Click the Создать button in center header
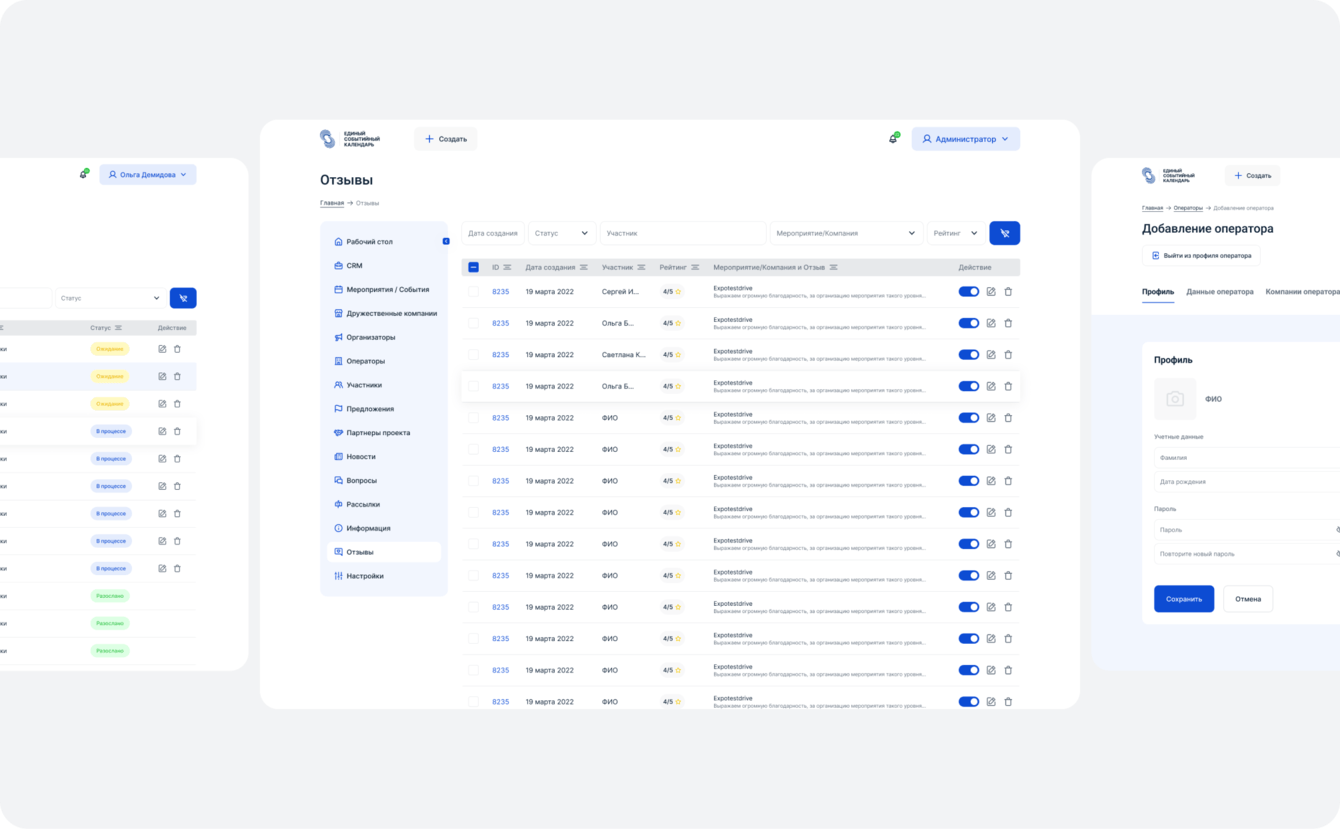This screenshot has height=829, width=1340. coord(445,139)
